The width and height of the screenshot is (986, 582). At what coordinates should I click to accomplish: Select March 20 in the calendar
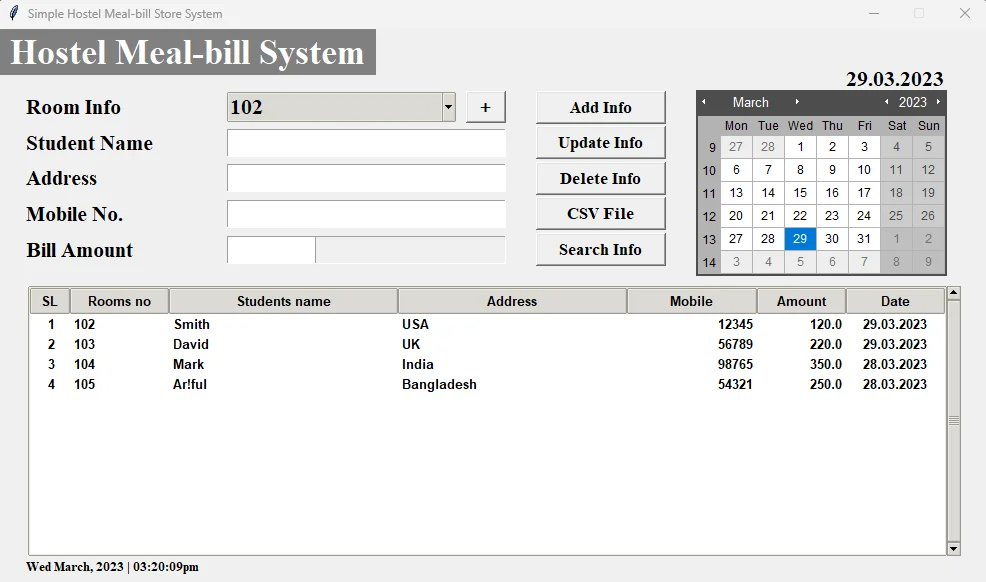[x=736, y=216]
